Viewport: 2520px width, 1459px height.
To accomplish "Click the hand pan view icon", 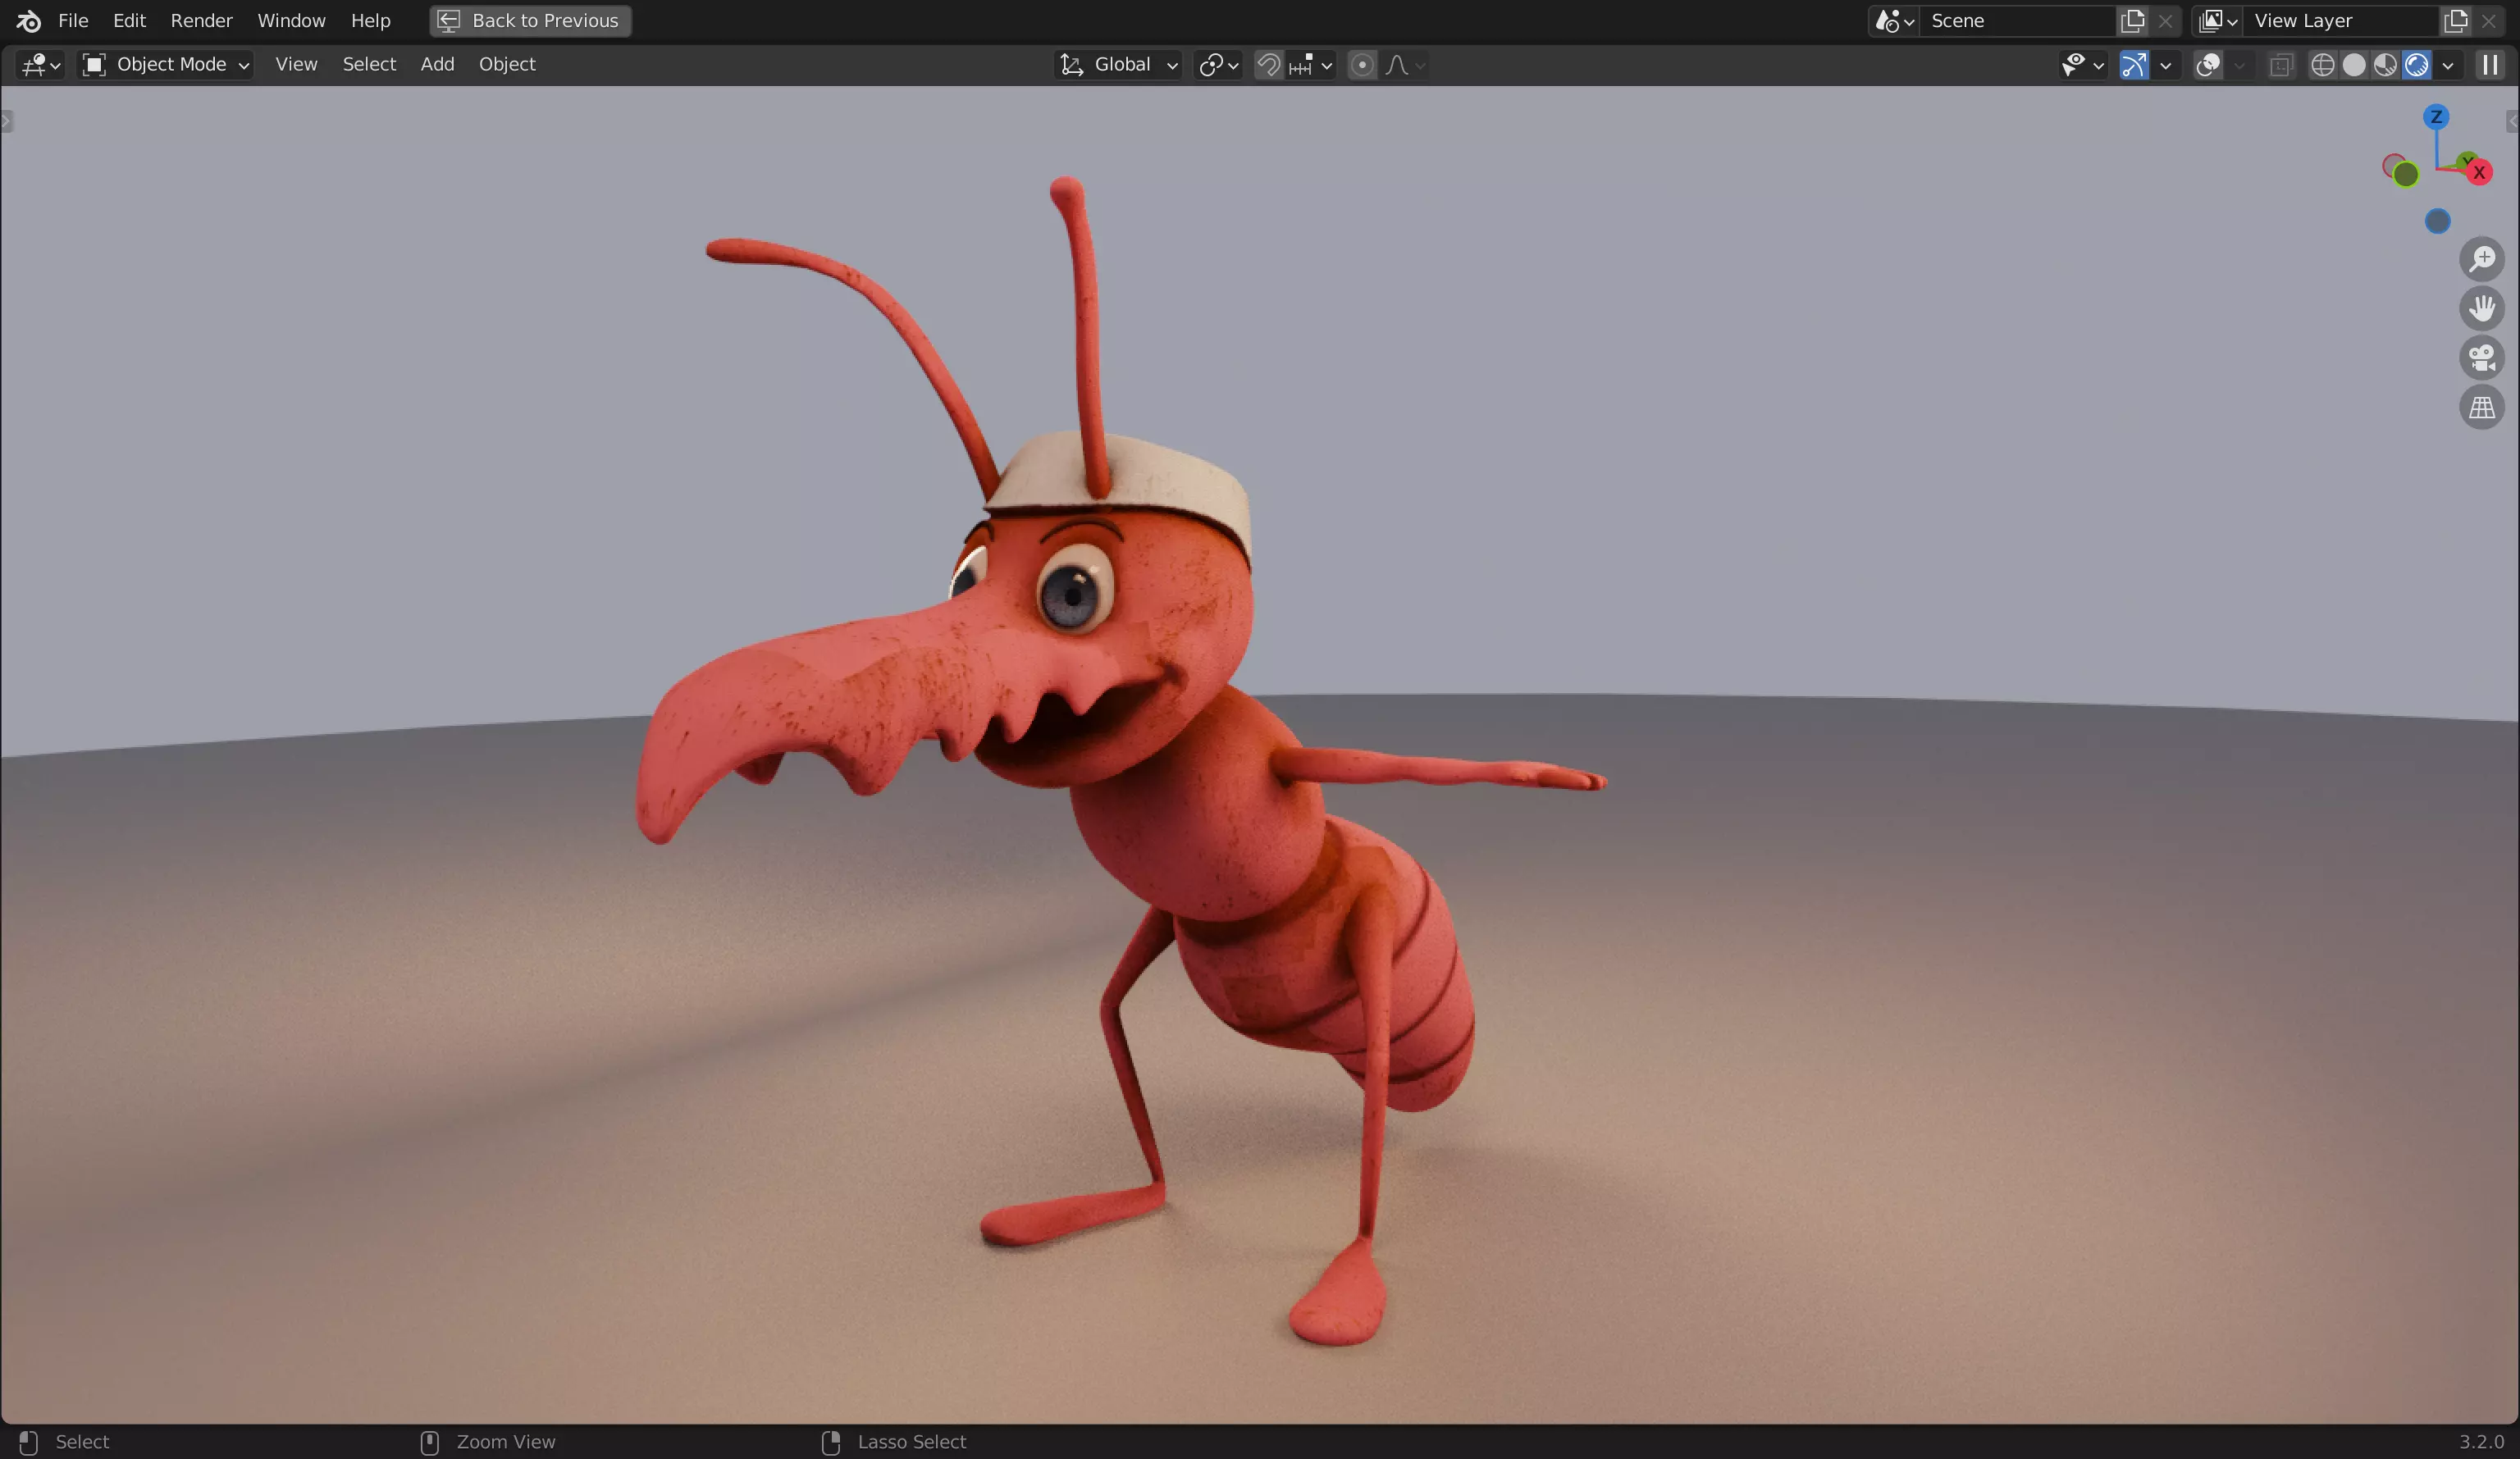I will pyautogui.click(x=2481, y=308).
